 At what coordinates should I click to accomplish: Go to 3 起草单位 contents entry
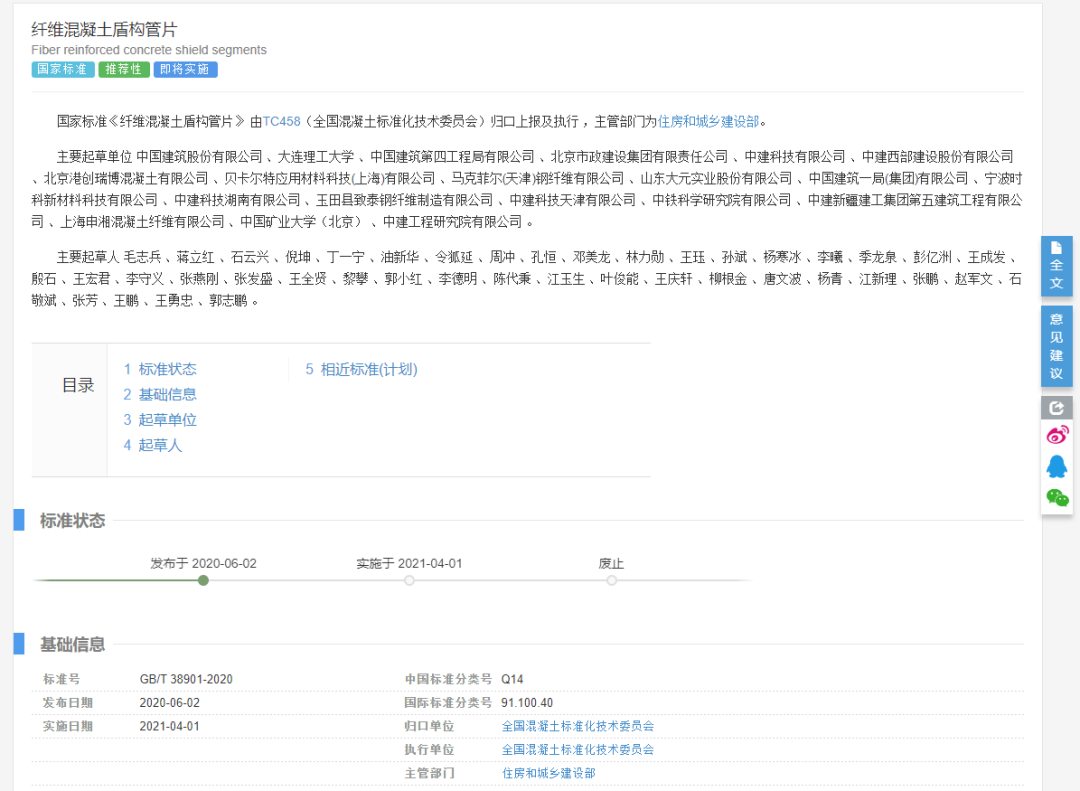pos(160,420)
